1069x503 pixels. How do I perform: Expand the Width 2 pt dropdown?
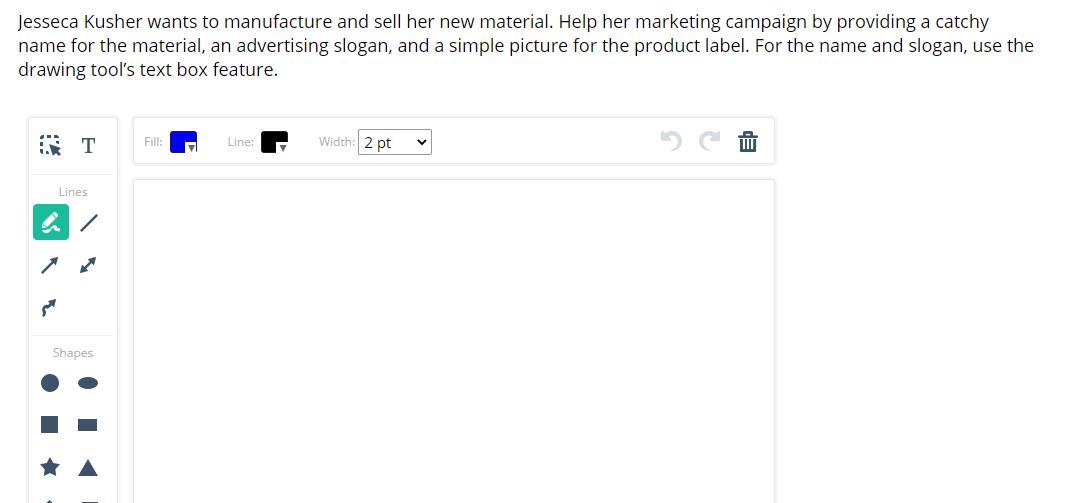(x=395, y=142)
